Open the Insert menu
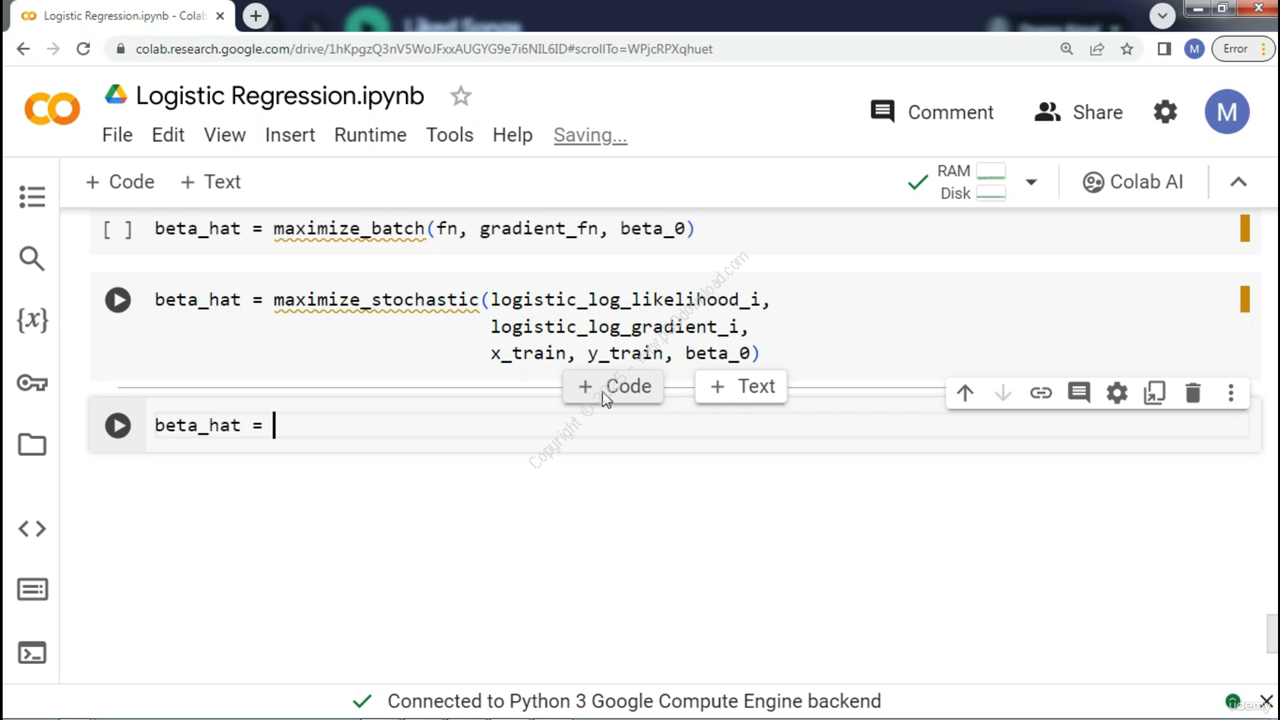The height and width of the screenshot is (720, 1280). [290, 135]
